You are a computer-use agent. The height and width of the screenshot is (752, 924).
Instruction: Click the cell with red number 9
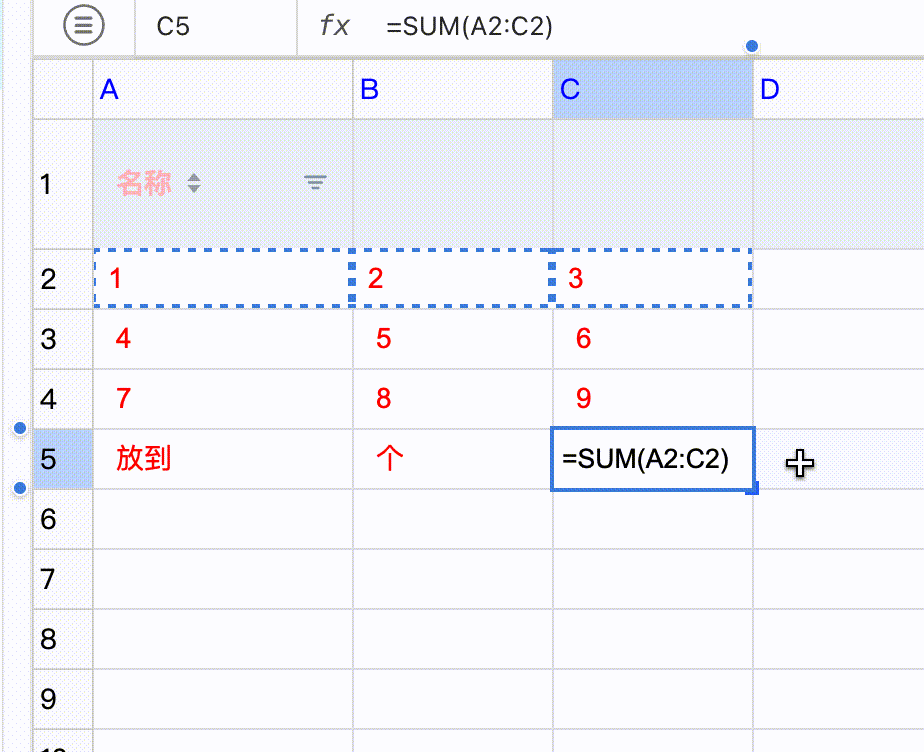tap(652, 399)
